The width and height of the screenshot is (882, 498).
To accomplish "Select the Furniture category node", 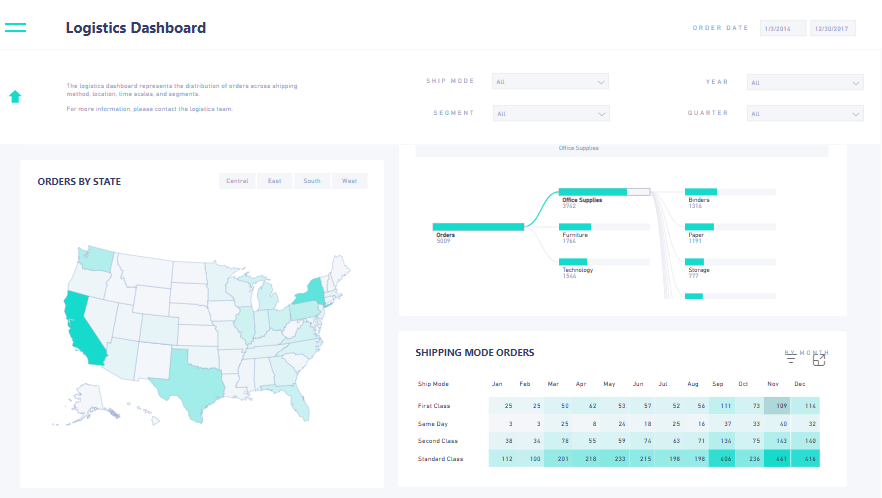I will pos(575,227).
